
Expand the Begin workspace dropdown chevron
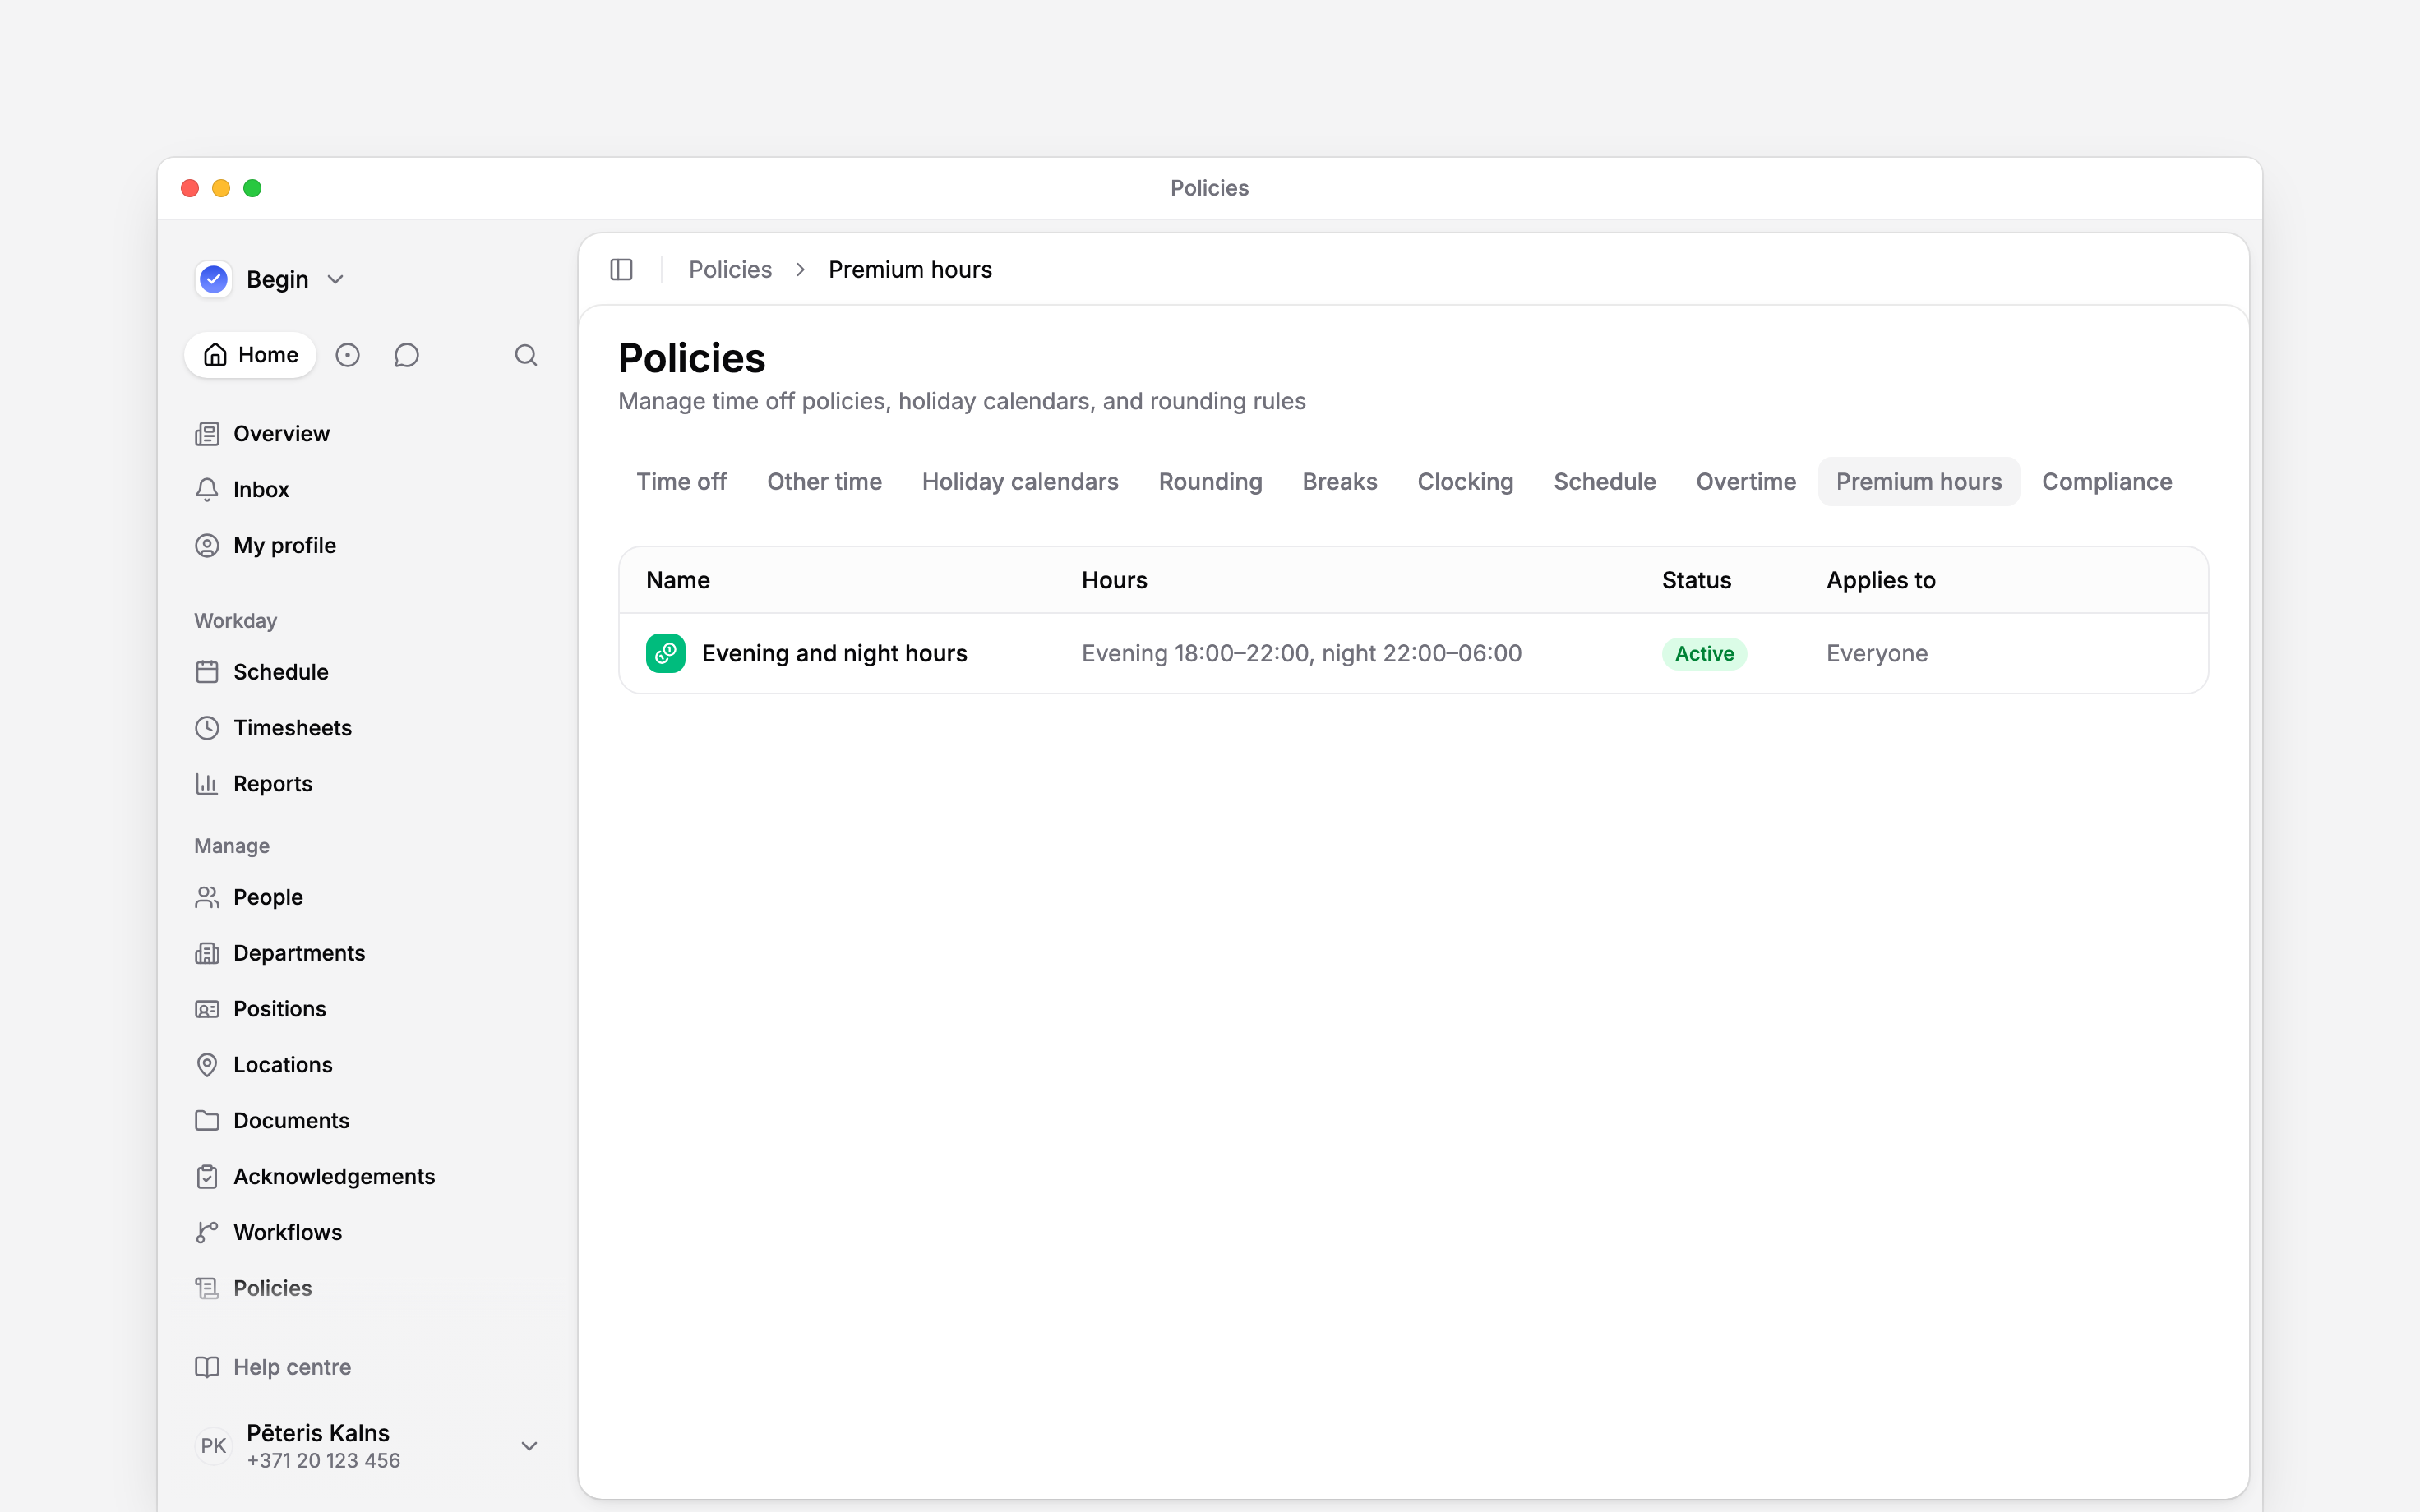tap(336, 280)
